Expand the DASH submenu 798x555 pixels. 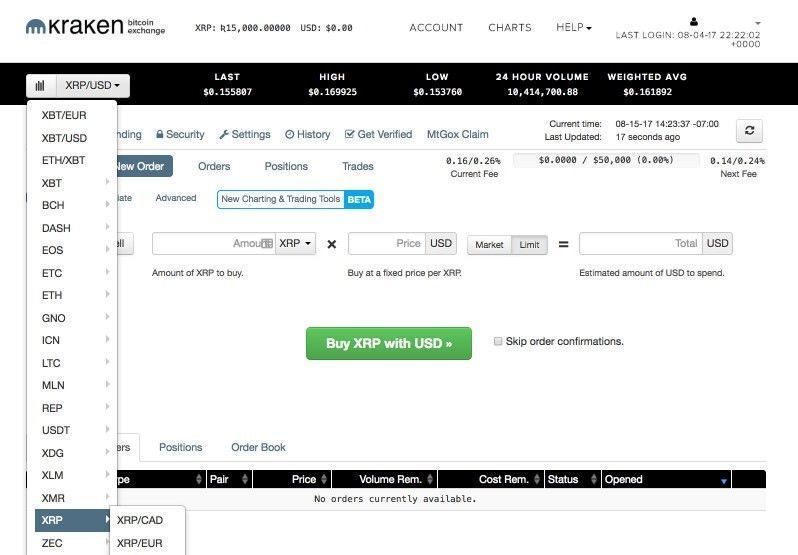point(72,228)
